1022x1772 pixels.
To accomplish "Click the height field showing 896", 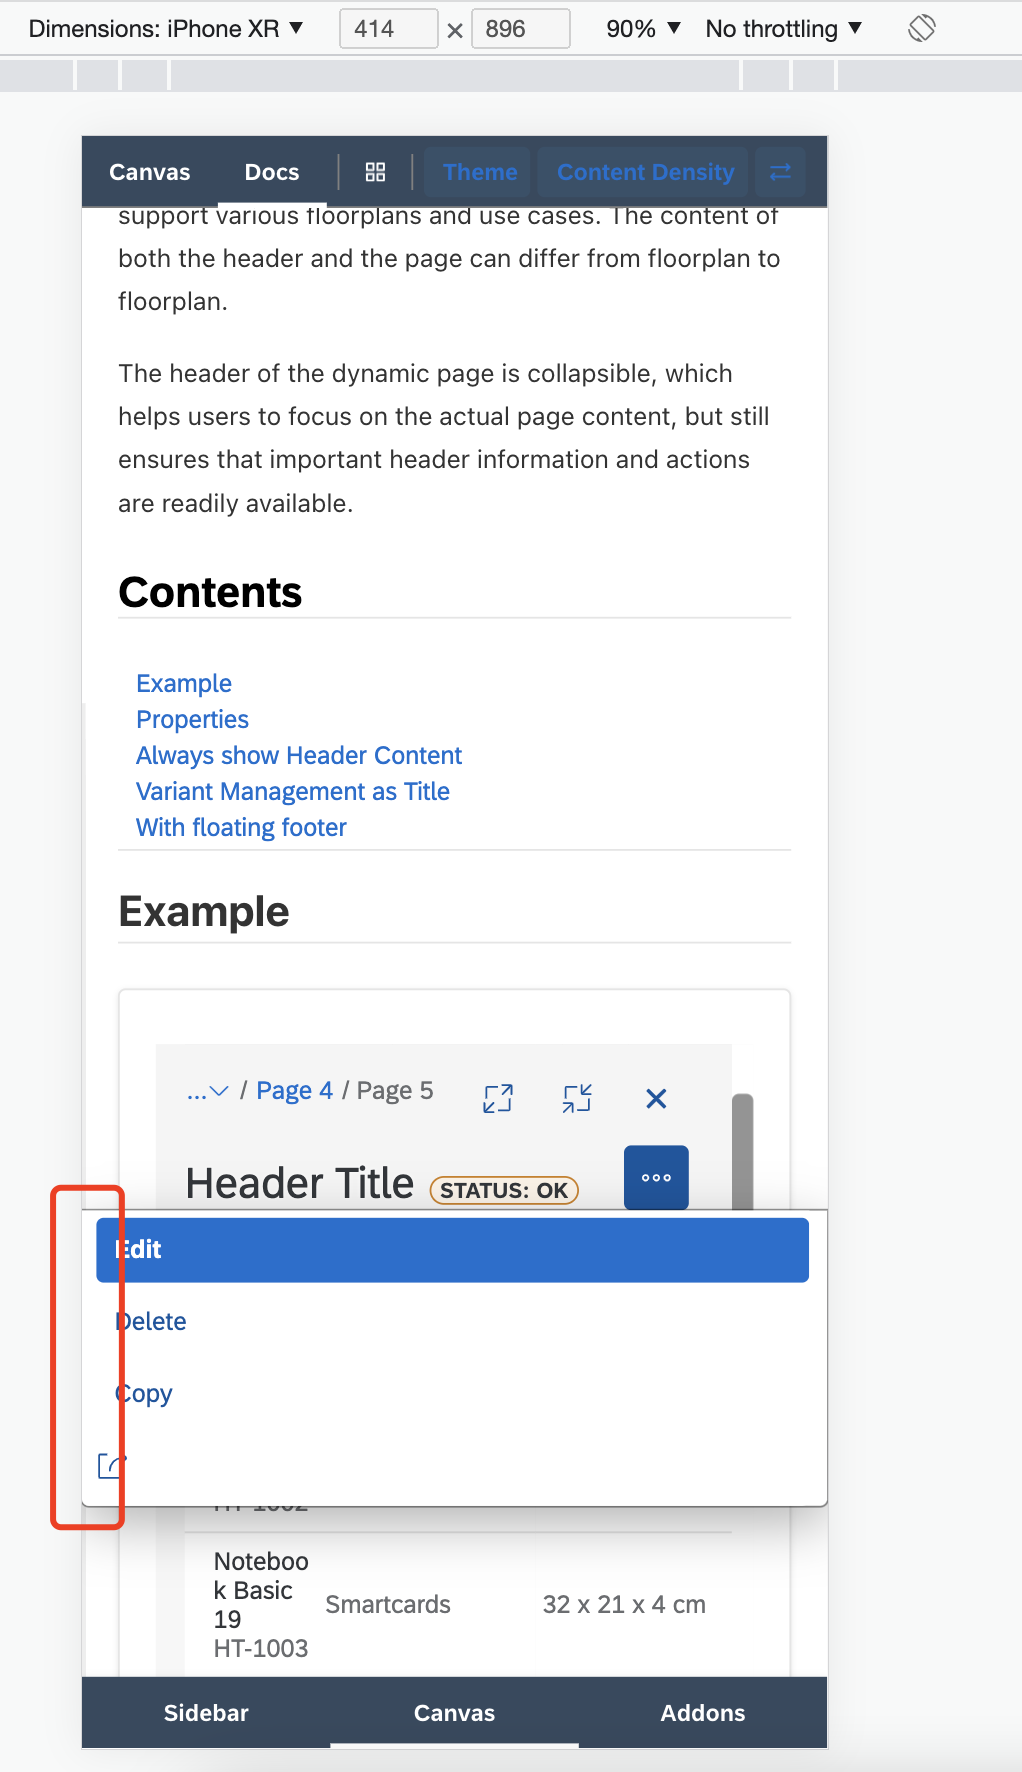I will 520,29.
